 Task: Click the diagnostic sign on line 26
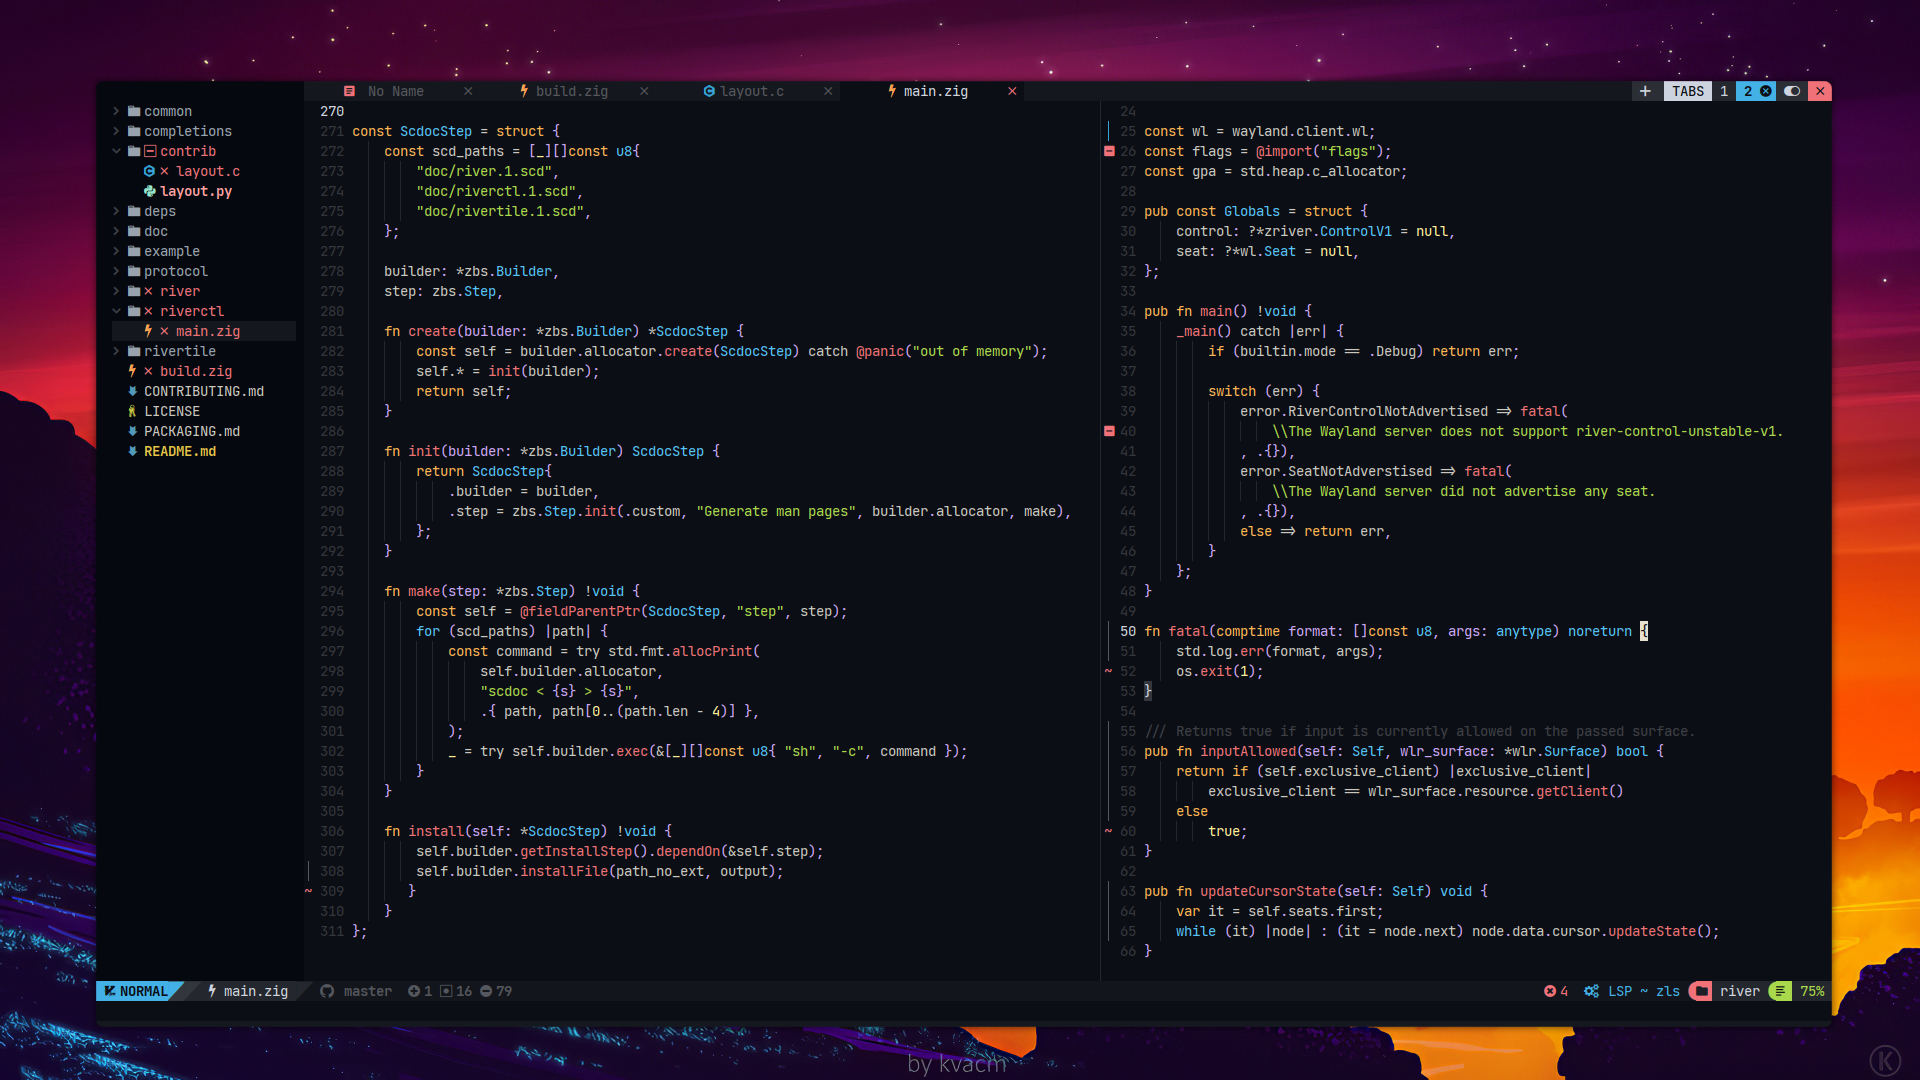click(x=1109, y=151)
